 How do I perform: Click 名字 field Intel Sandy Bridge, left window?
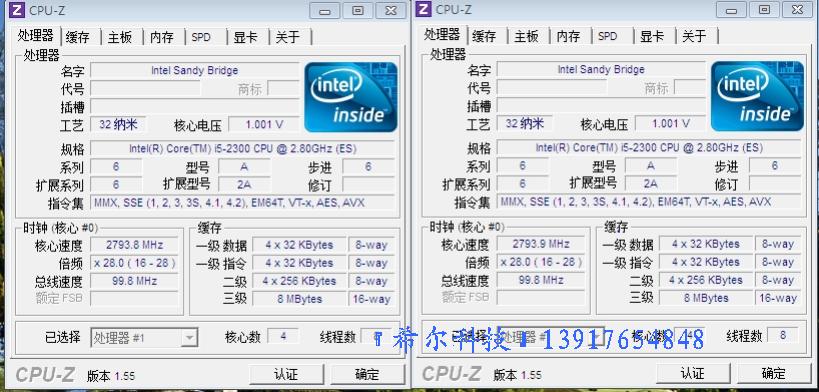click(x=194, y=70)
